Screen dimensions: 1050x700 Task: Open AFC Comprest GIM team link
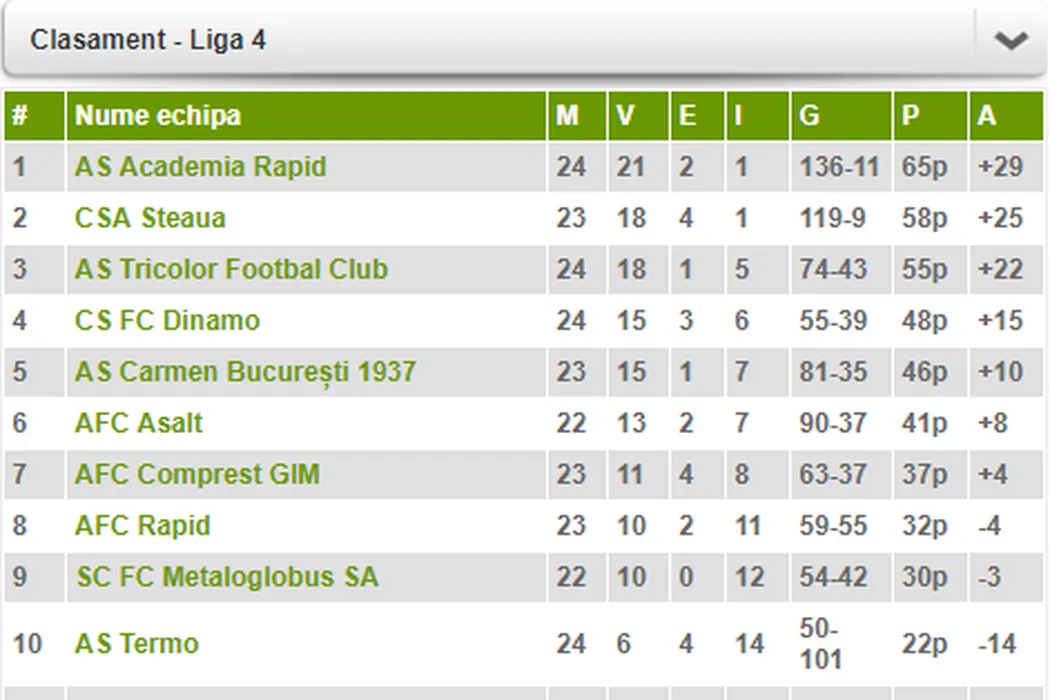(x=197, y=474)
